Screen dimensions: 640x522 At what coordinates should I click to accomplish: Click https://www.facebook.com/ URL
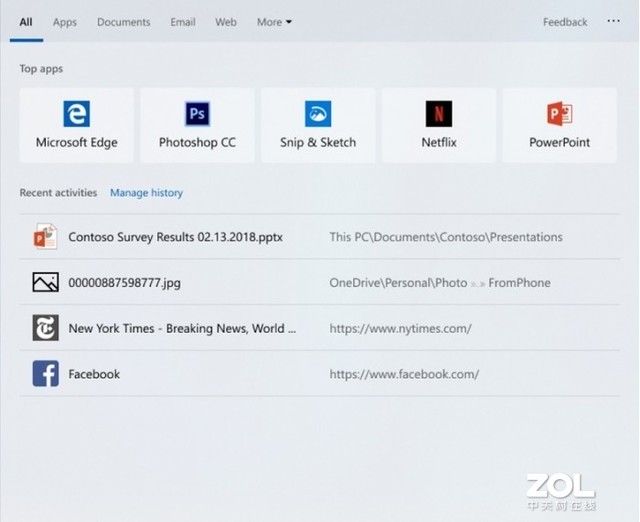coord(404,374)
